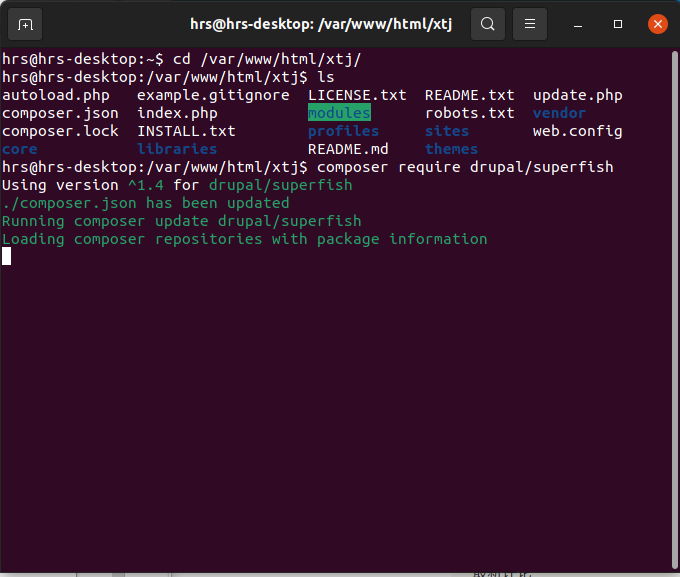
Task: Click the composer.json file name
Action: click(x=60, y=114)
